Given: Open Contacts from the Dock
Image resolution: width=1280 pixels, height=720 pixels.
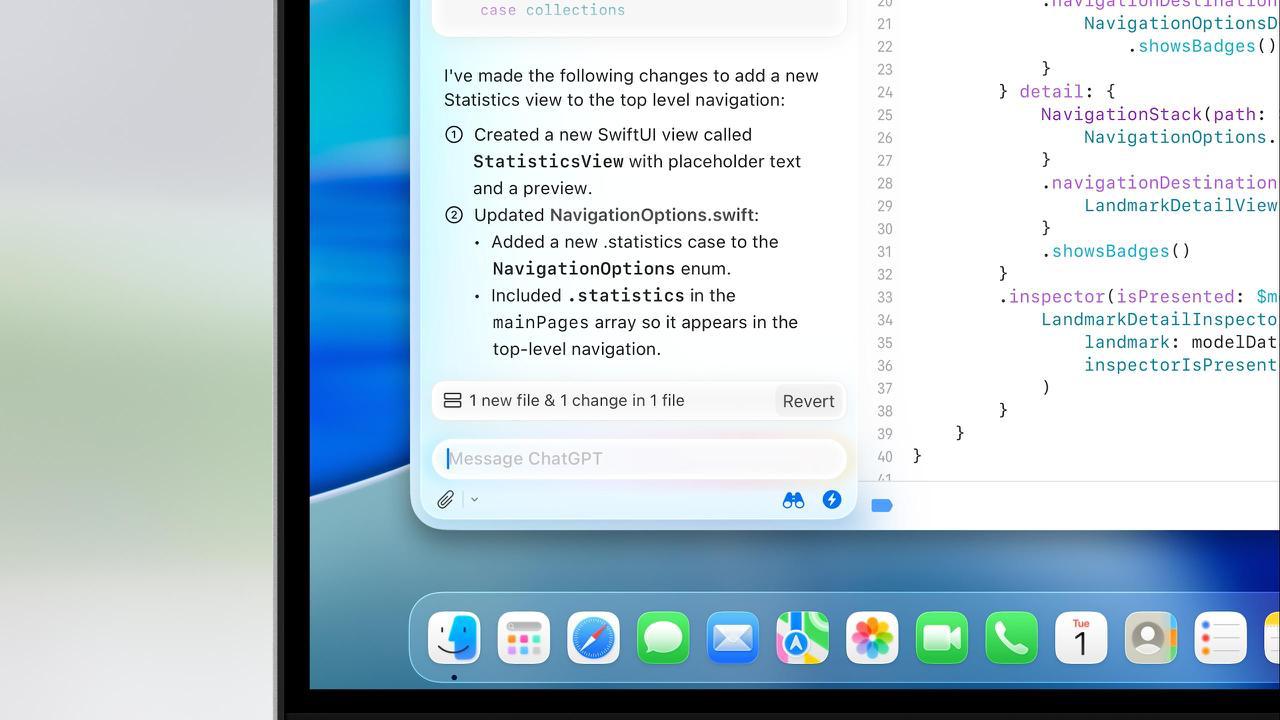Looking at the screenshot, I should point(1151,638).
